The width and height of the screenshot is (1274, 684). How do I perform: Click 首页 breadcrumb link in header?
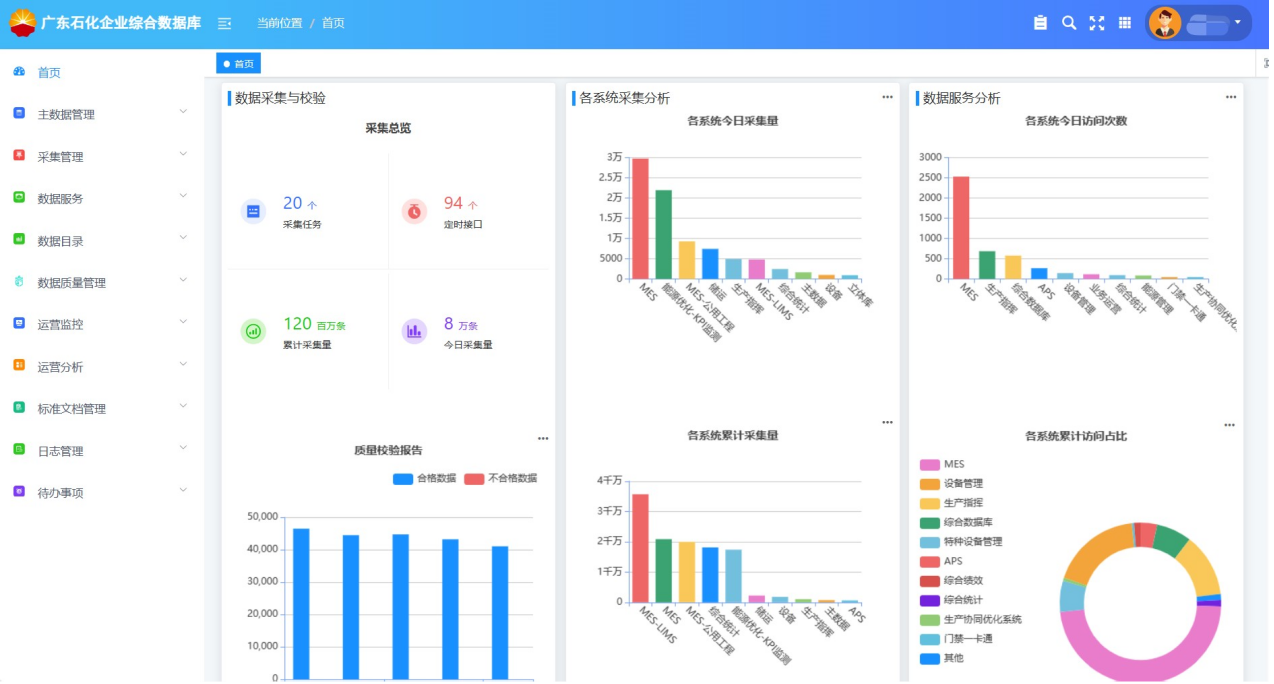[x=333, y=23]
